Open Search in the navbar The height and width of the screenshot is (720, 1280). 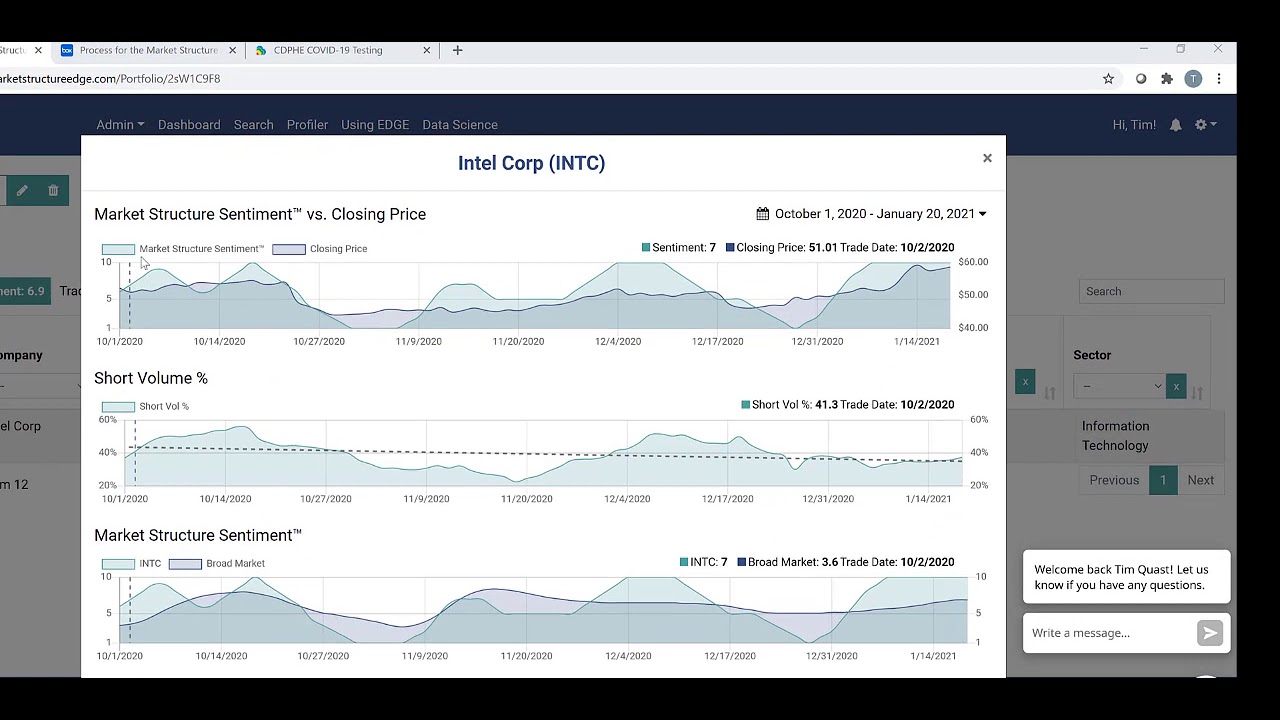point(253,125)
